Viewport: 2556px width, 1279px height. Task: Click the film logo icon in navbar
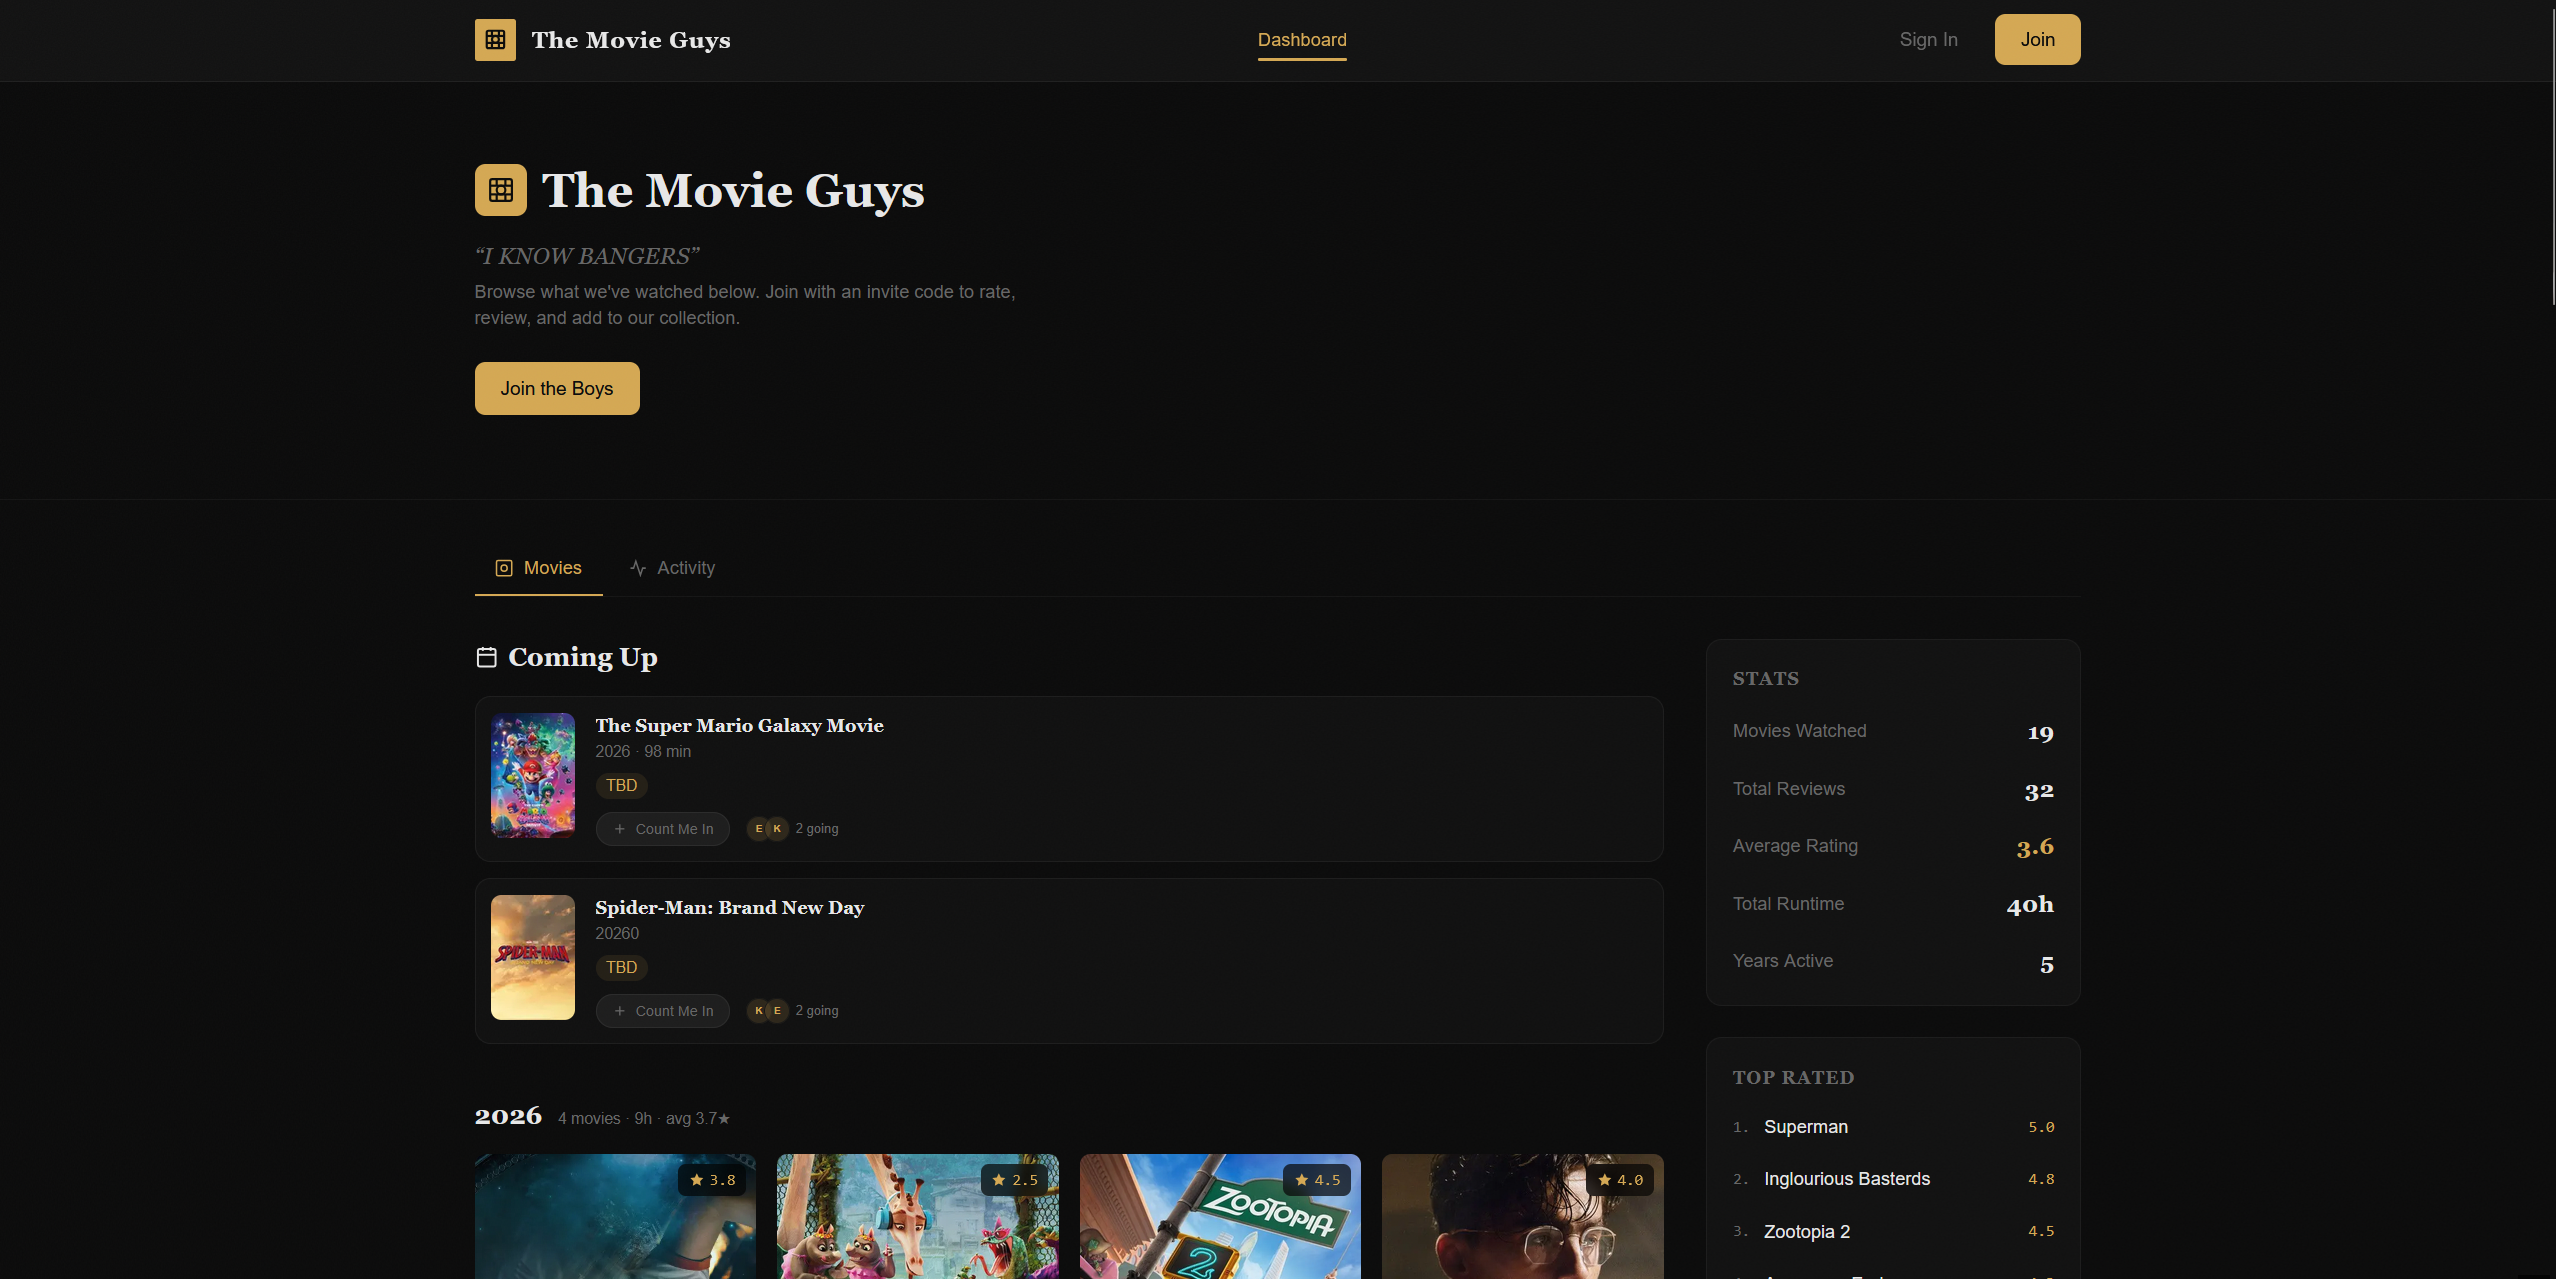pos(495,40)
